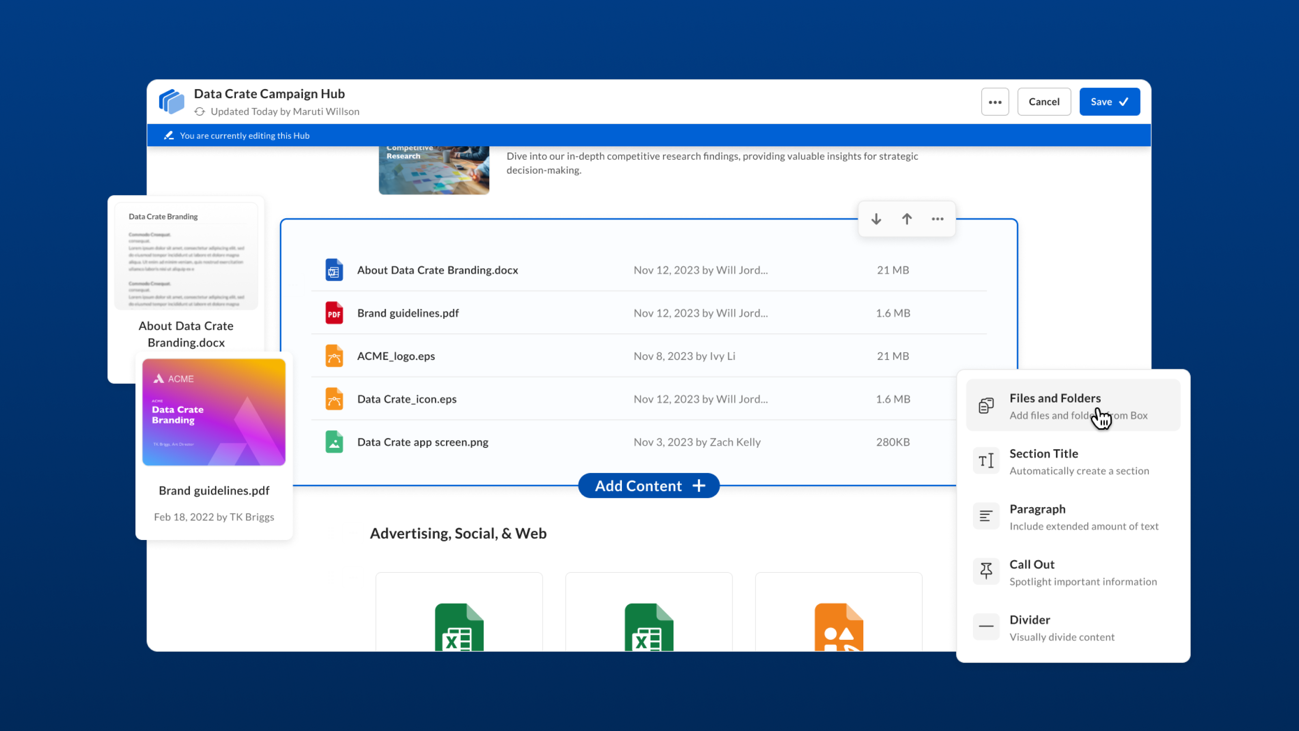
Task: Click the Data Crate hub logo icon
Action: click(171, 101)
